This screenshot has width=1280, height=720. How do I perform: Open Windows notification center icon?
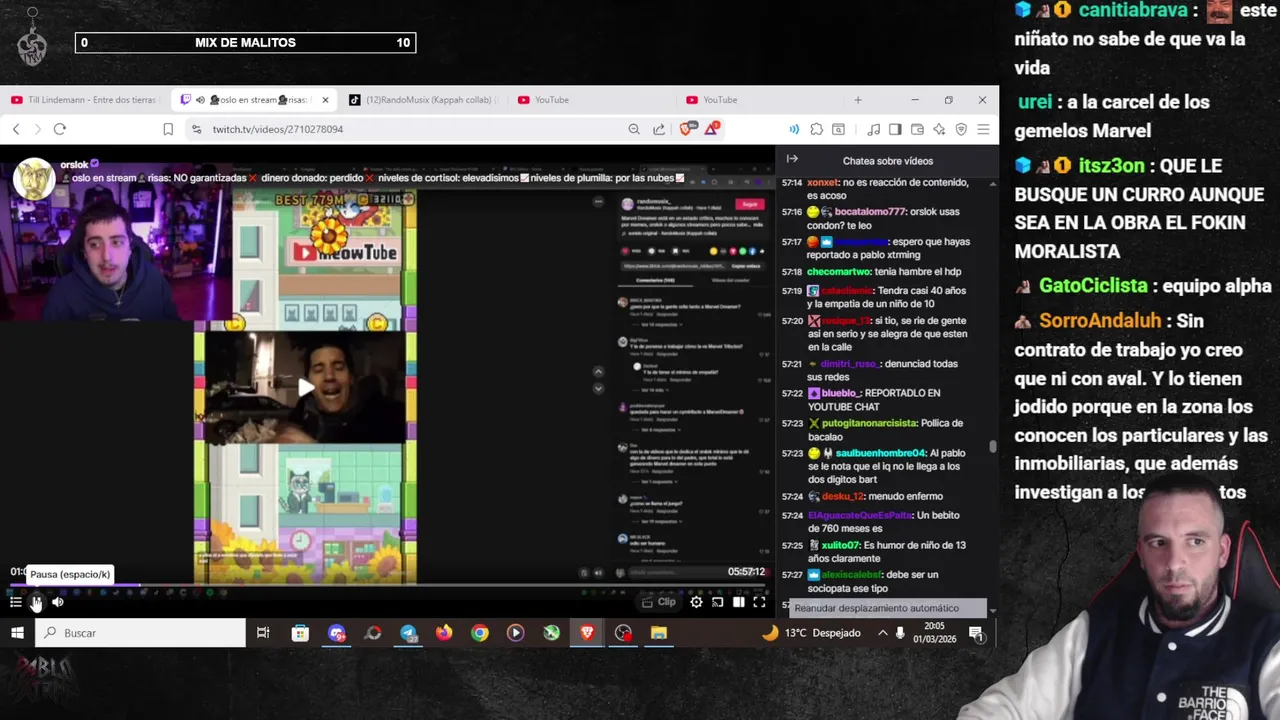point(976,633)
